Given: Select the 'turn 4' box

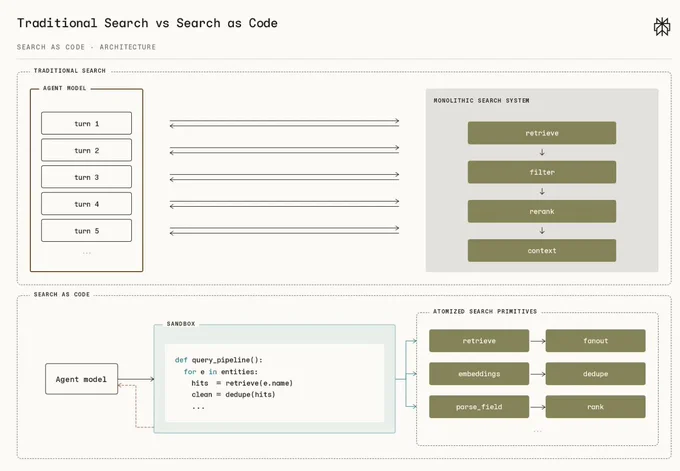Looking at the screenshot, I should pos(86,204).
